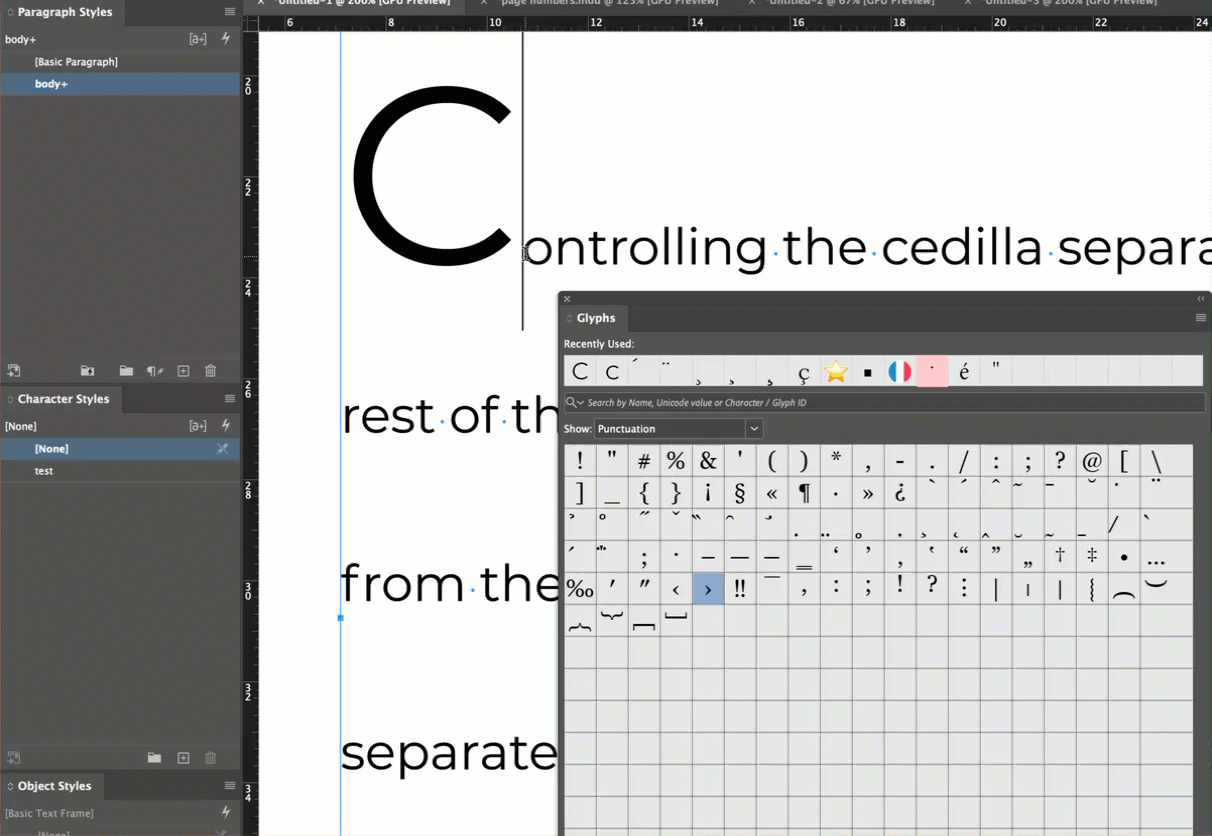Viewport: 1212px width, 836px height.
Task: Clear overrides using Paragraph Styles [a+] icon
Action: 198,39
